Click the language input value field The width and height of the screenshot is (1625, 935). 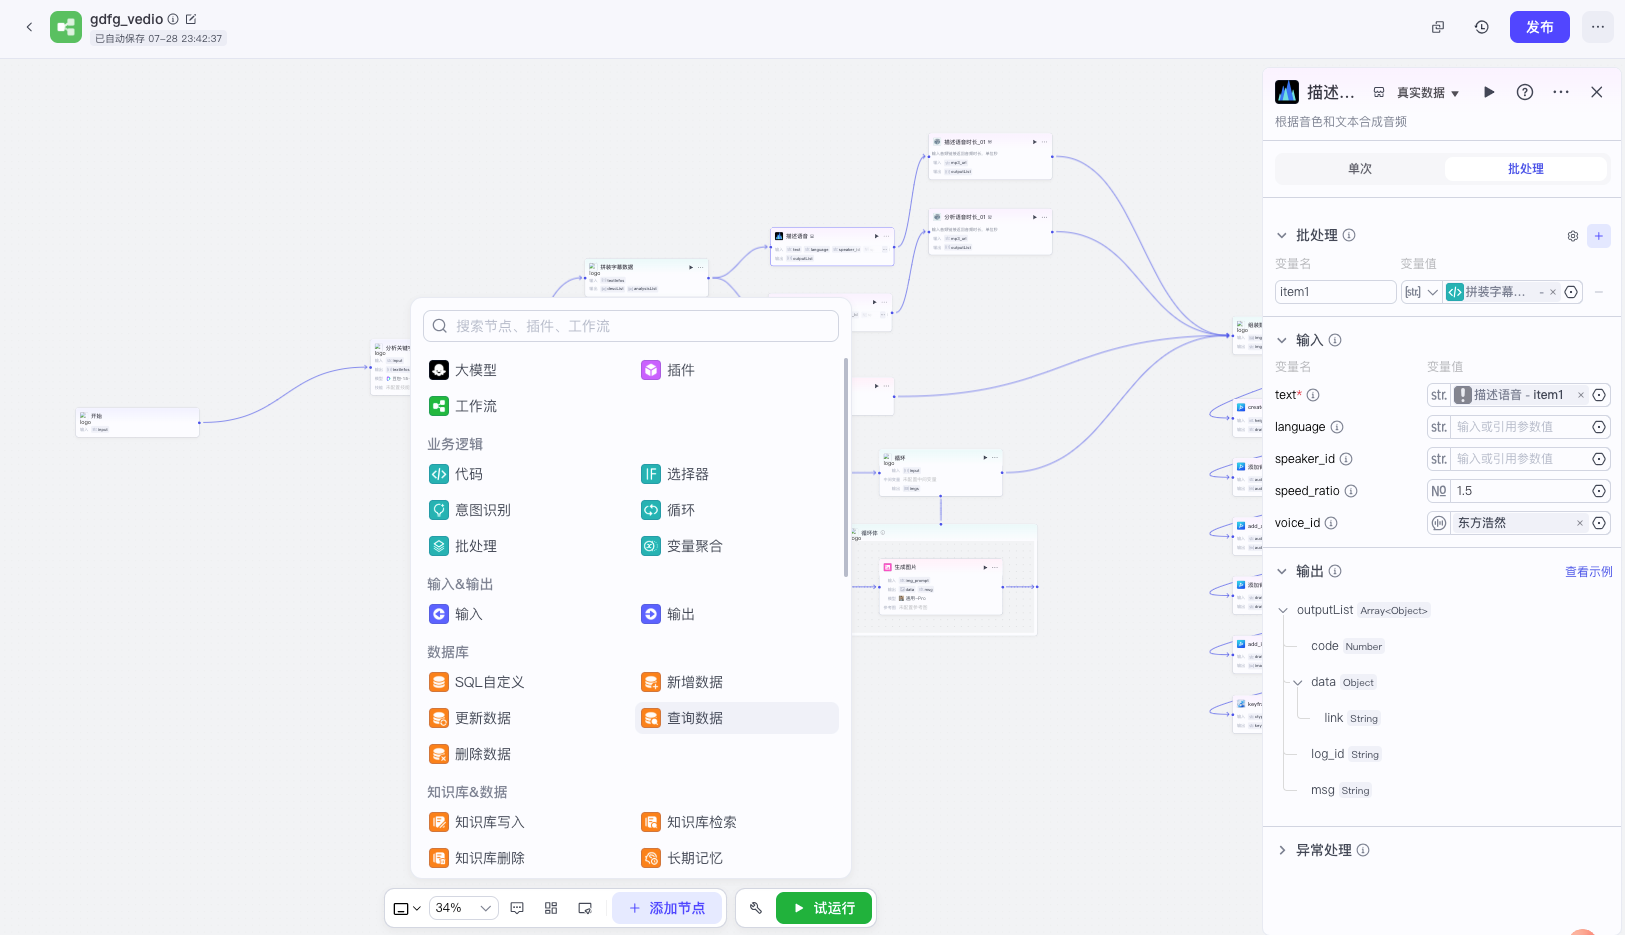(x=1520, y=427)
